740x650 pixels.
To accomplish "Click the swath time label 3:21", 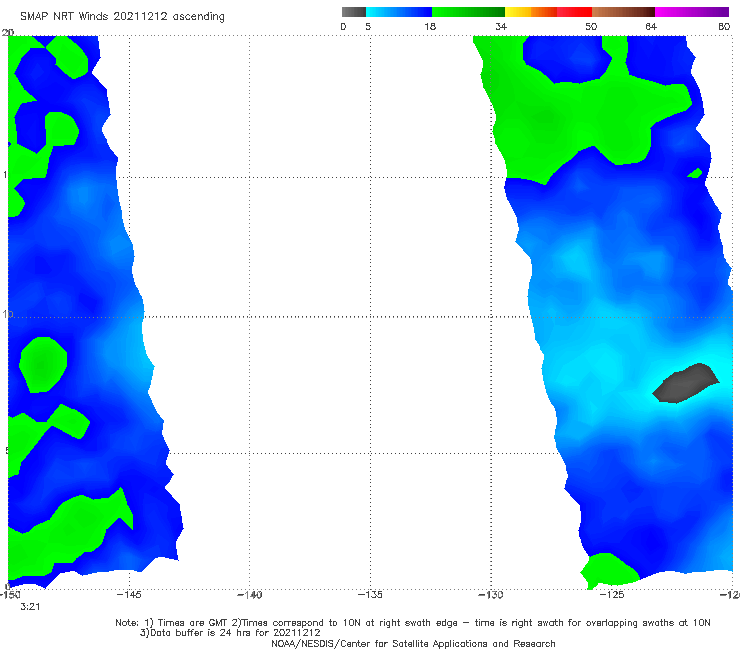I will click(30, 607).
